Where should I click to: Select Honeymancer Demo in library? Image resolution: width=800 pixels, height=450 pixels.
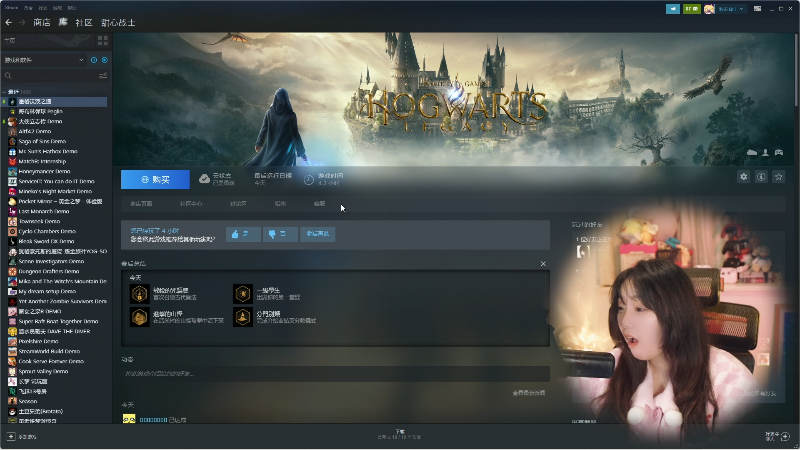(x=44, y=171)
